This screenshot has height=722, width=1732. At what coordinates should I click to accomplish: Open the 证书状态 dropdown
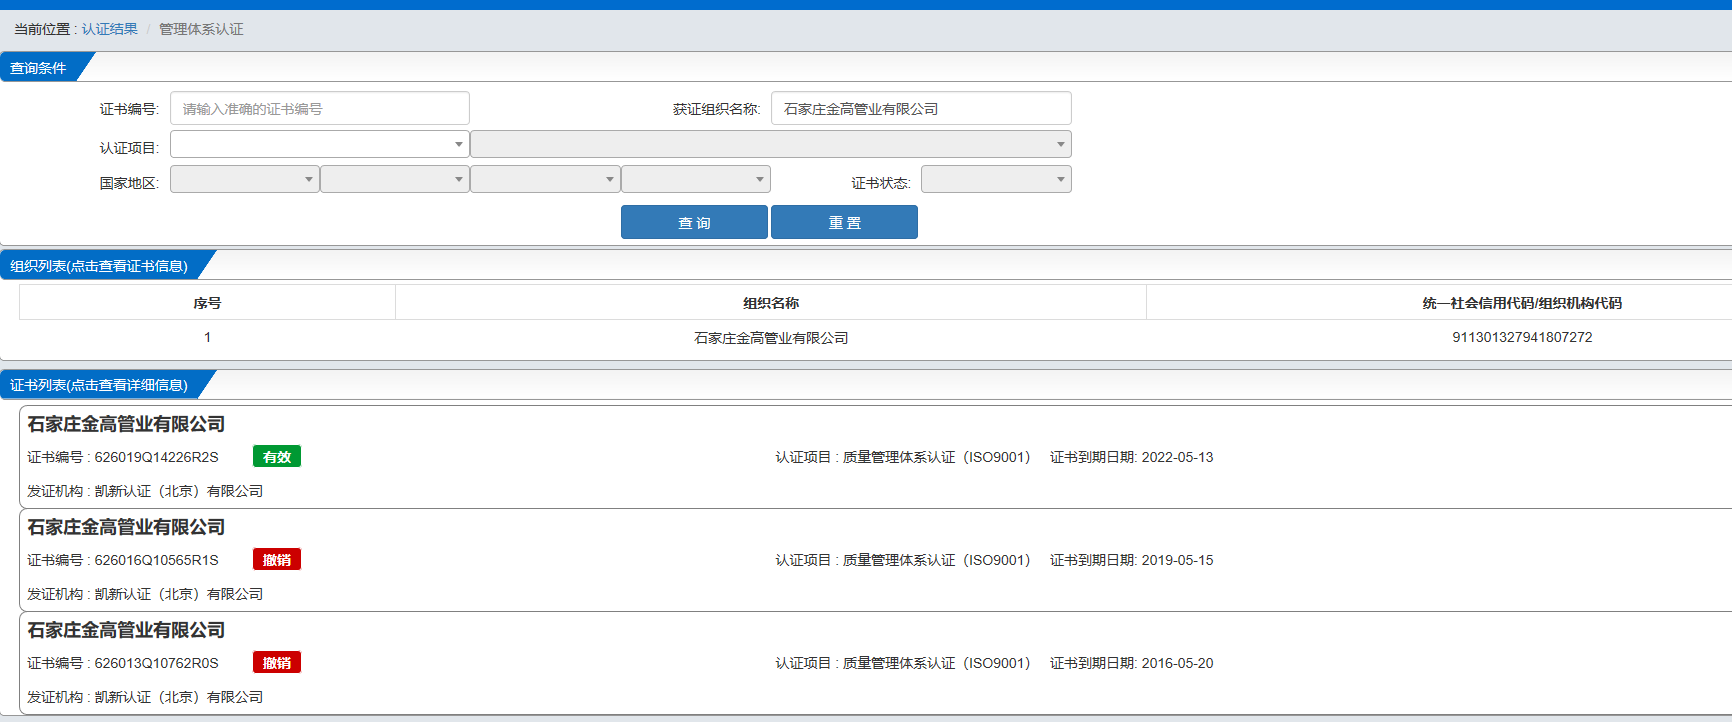click(996, 179)
